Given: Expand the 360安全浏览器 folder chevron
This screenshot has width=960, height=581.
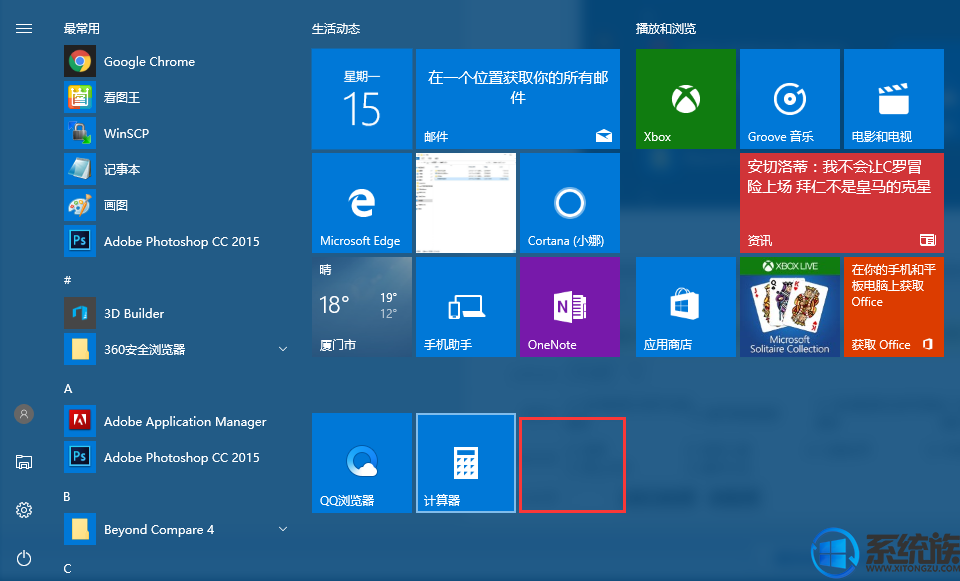Looking at the screenshot, I should pos(283,349).
